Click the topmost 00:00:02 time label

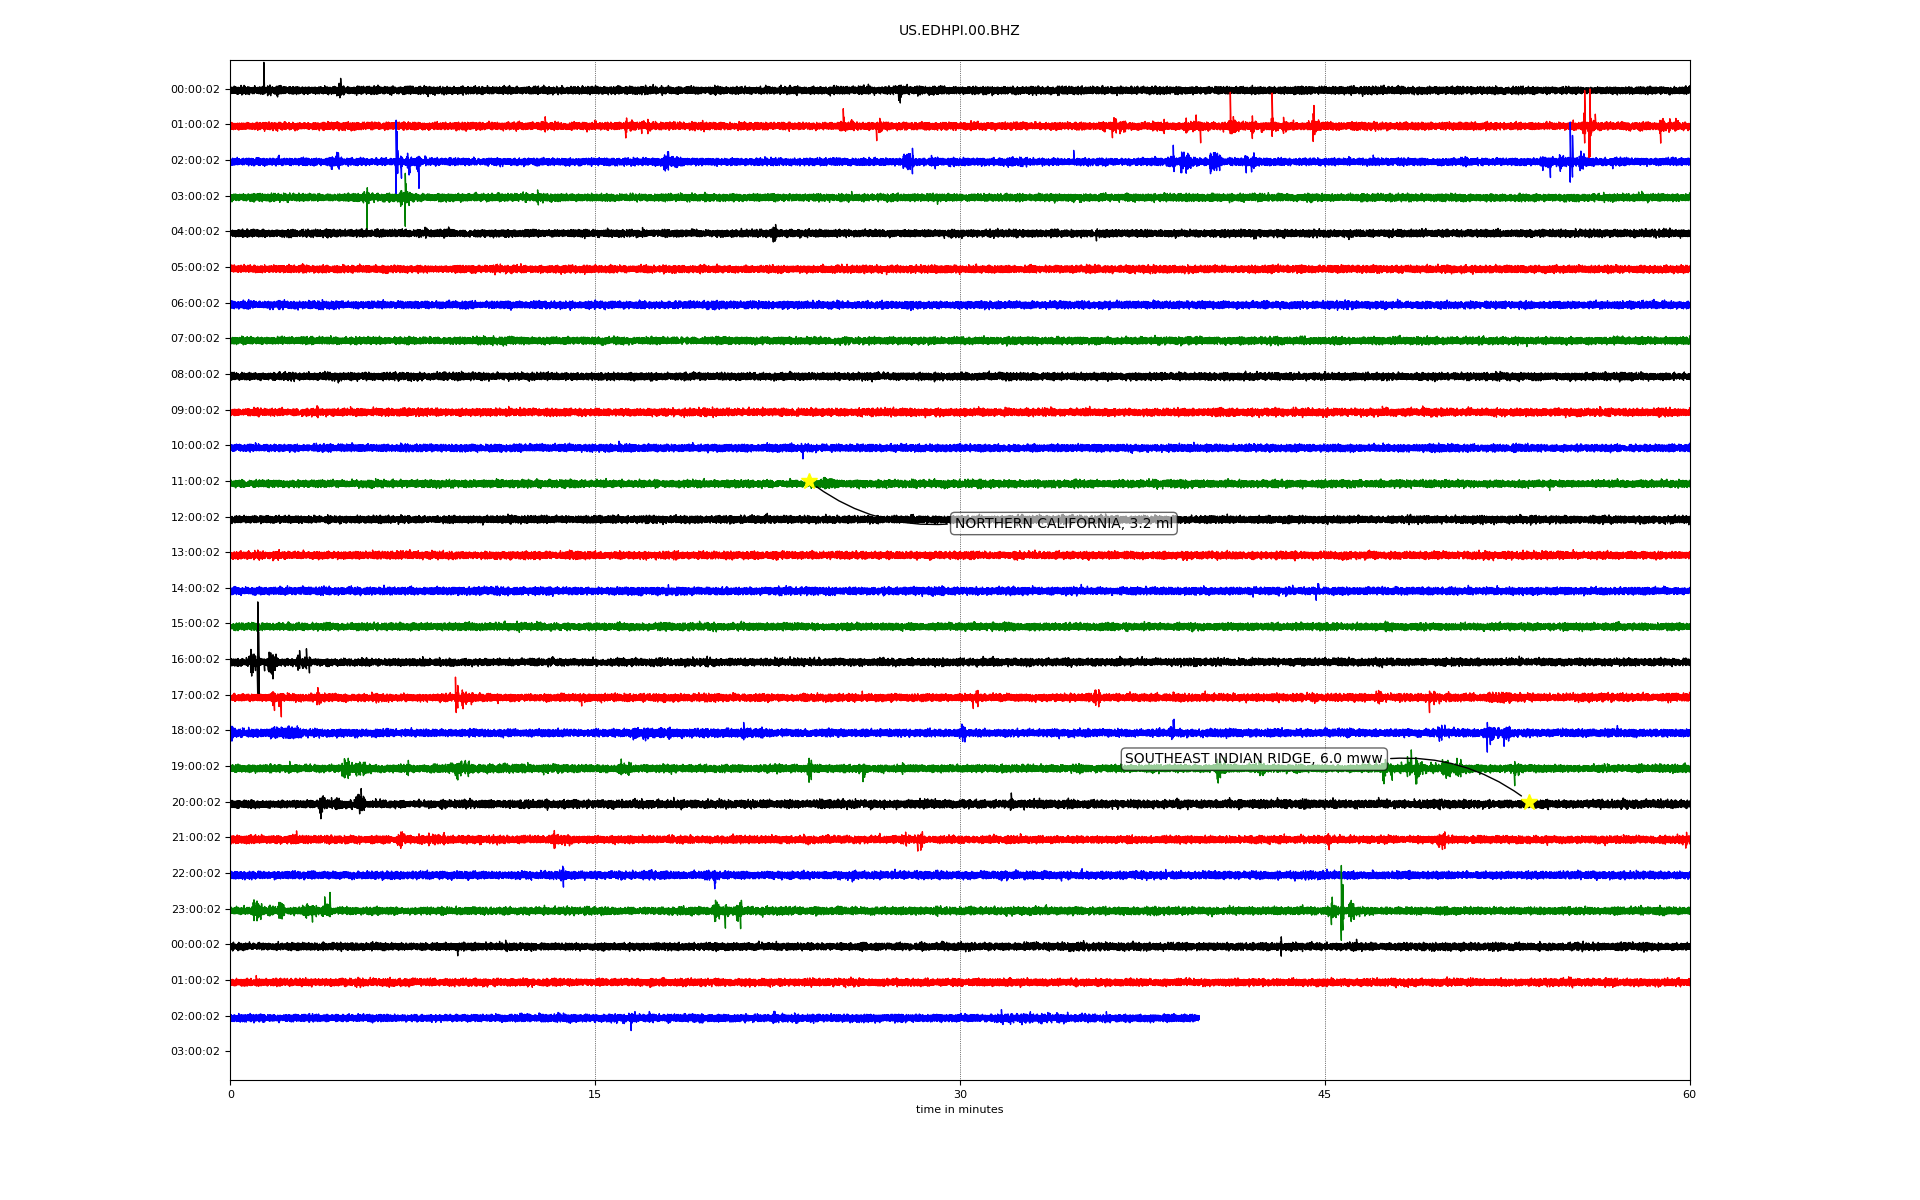195,90
